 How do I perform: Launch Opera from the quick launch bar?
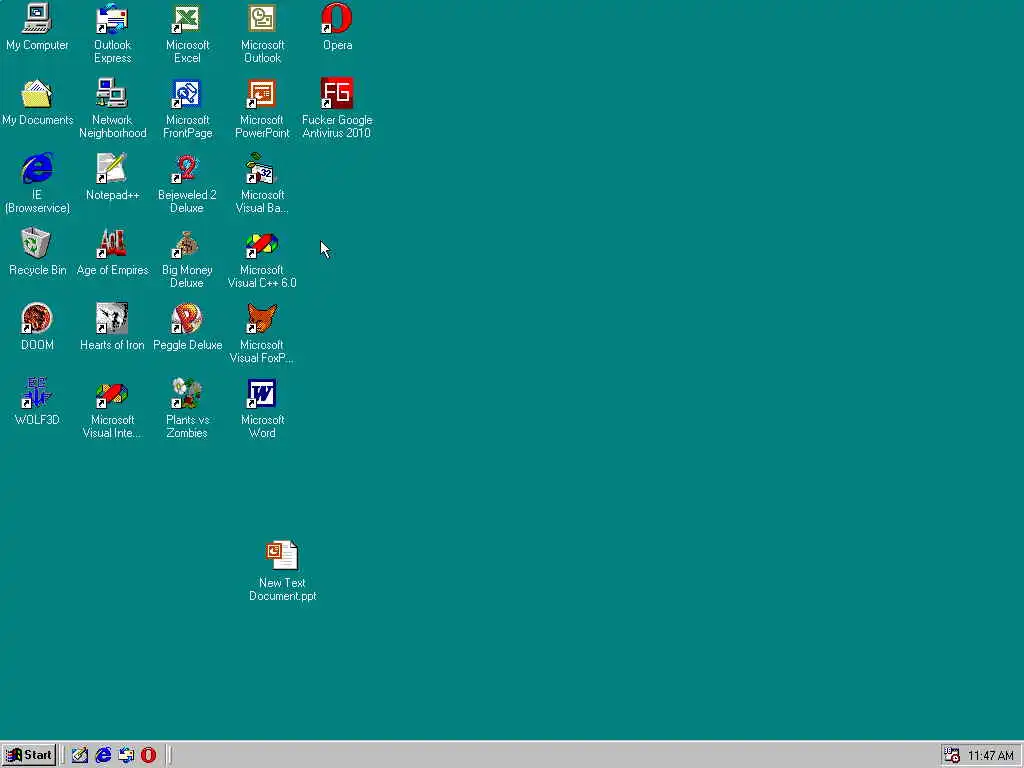click(x=149, y=755)
